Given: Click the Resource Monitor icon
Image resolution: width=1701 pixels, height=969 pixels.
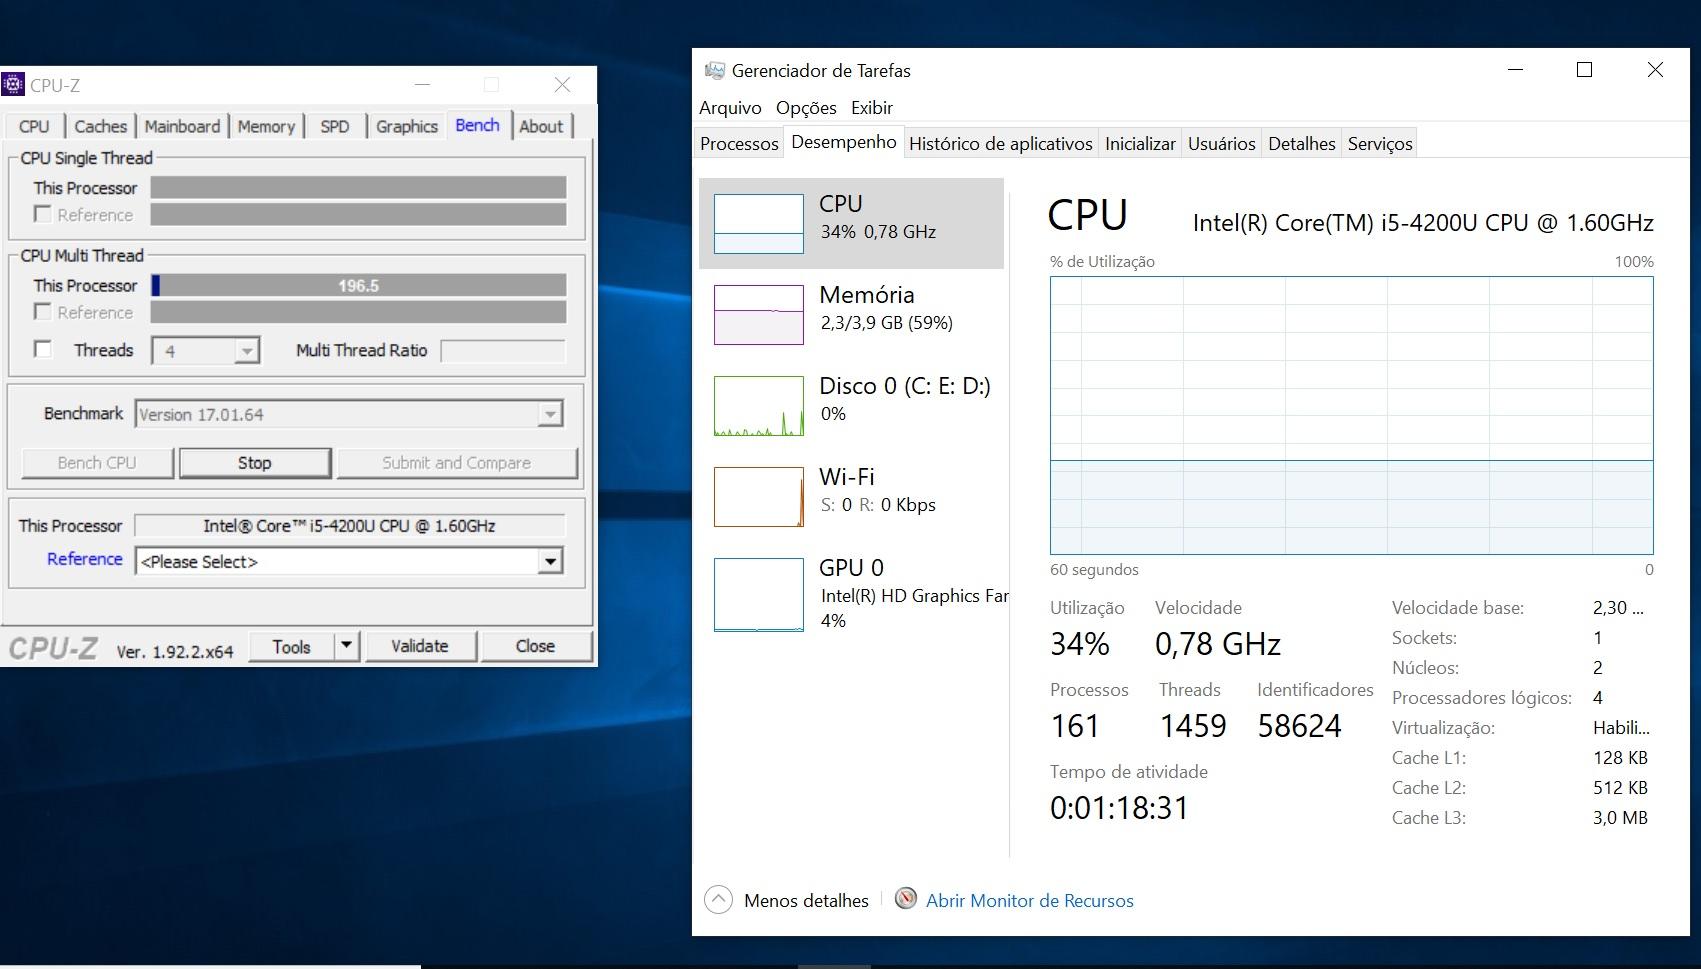Looking at the screenshot, I should tap(906, 898).
